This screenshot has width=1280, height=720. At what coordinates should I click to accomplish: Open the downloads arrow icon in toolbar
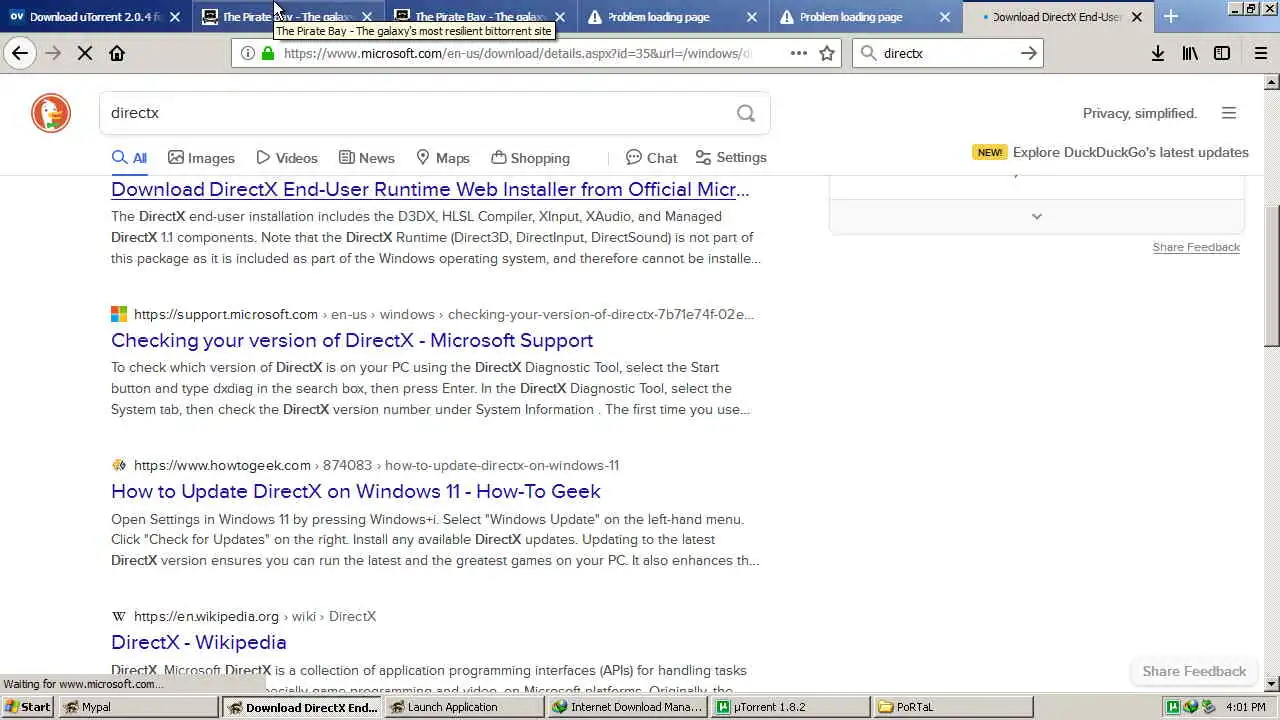(x=1157, y=53)
